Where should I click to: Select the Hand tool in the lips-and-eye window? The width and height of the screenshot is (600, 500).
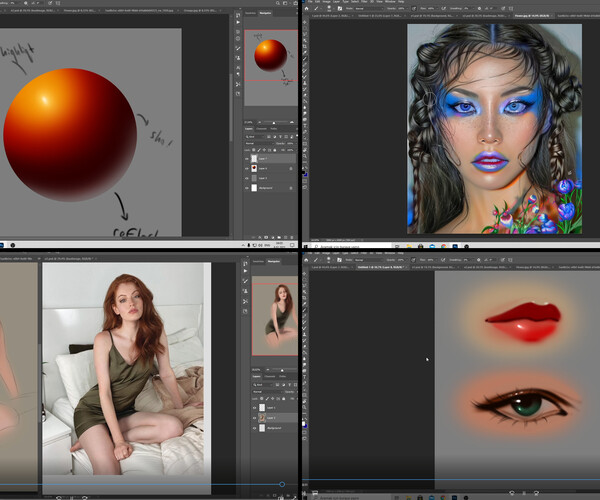[x=305, y=401]
